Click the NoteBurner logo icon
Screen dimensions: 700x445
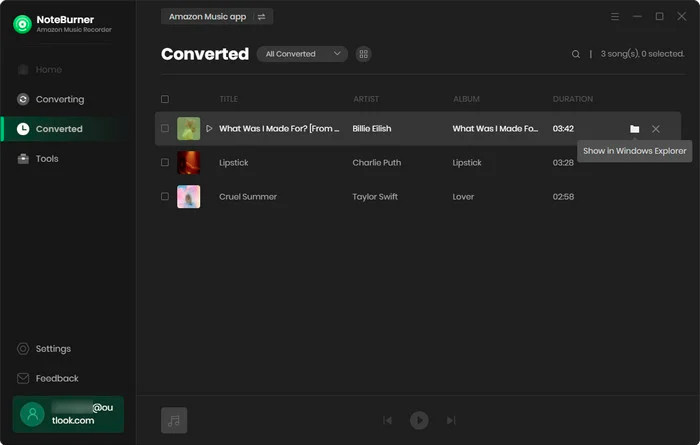coord(22,24)
